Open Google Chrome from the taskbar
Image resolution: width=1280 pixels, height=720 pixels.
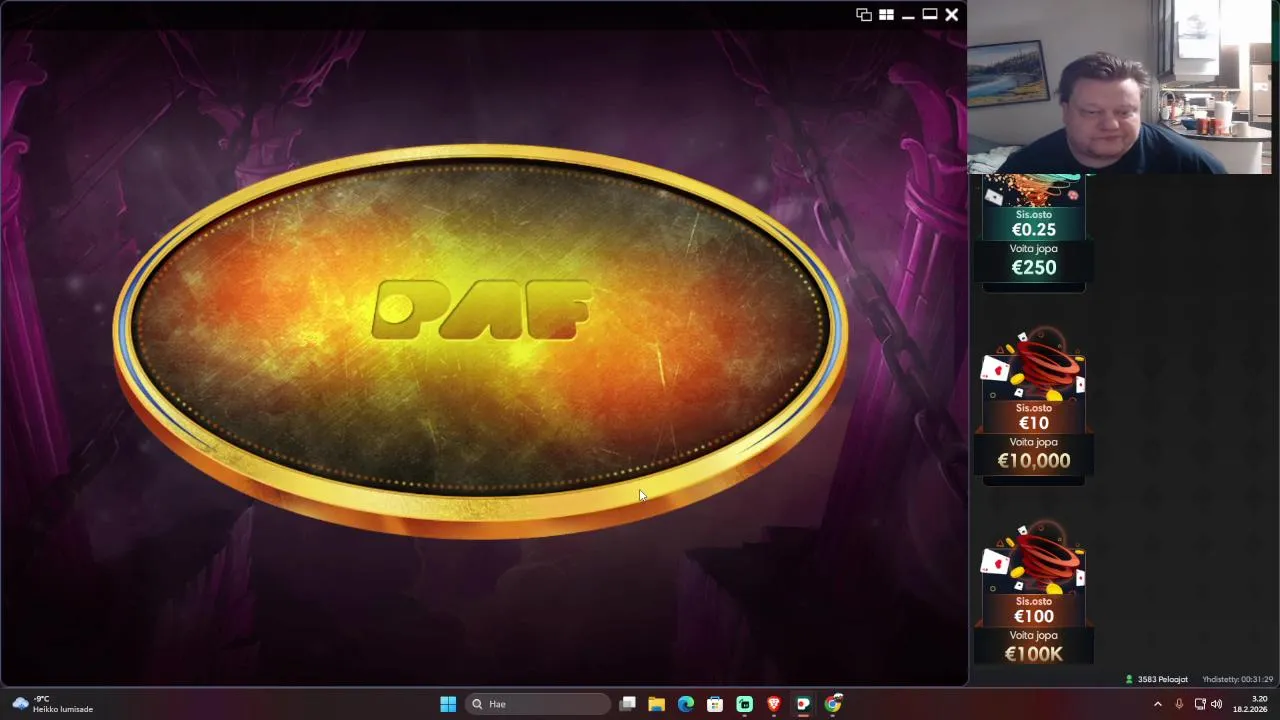pyautogui.click(x=832, y=704)
